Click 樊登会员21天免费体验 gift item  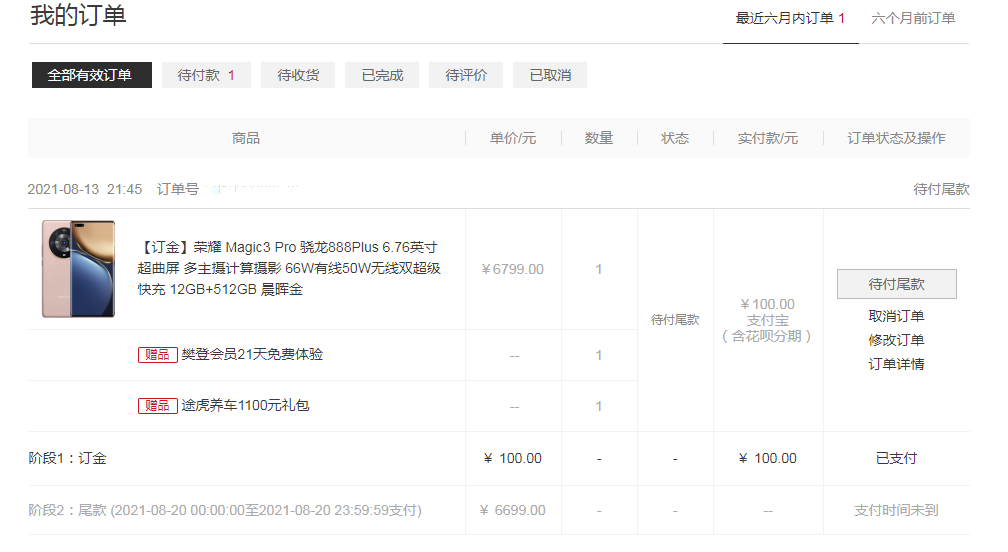(x=252, y=354)
